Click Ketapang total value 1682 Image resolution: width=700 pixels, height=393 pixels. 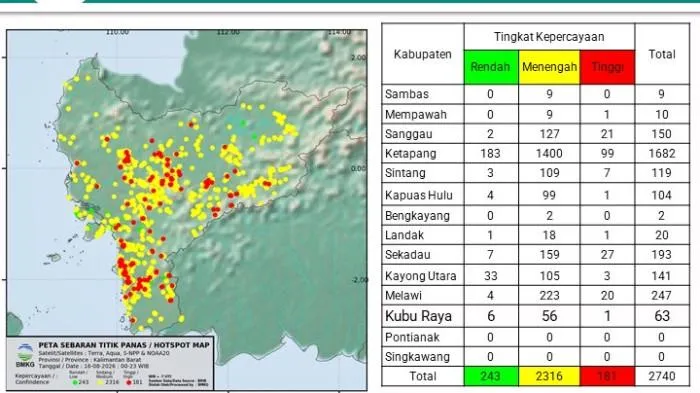point(662,154)
